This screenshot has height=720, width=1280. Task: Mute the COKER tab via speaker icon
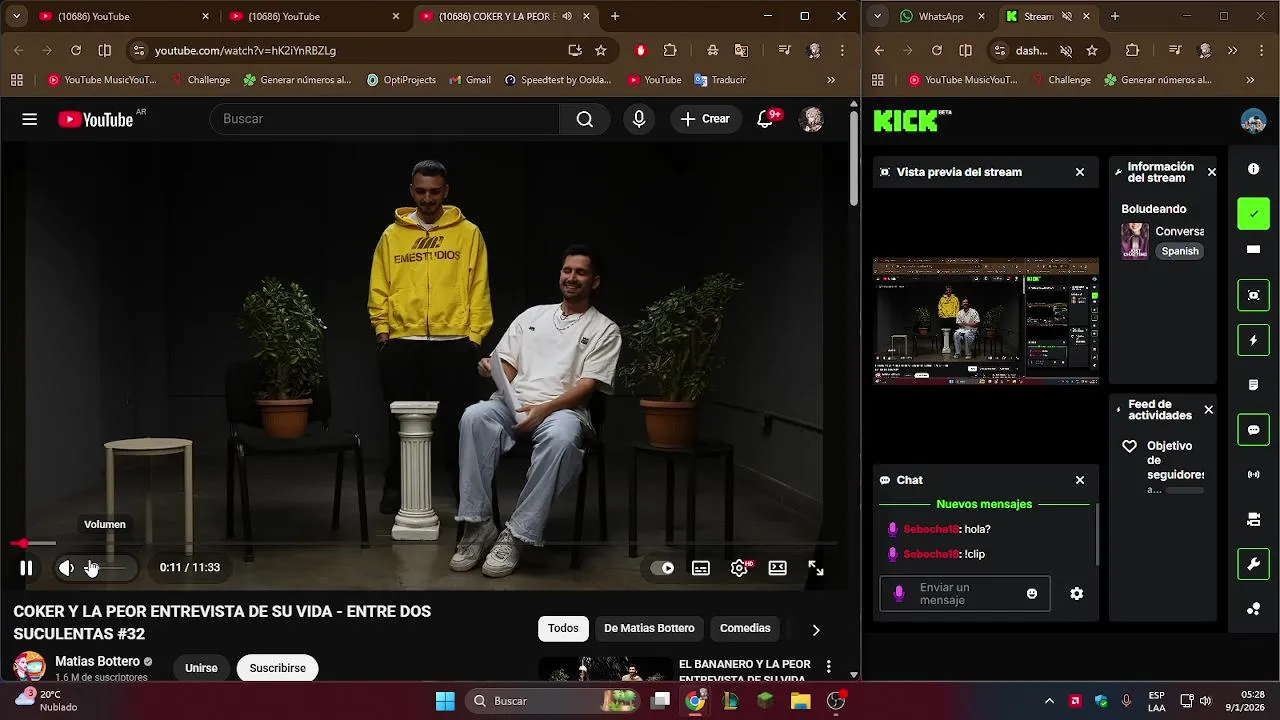click(567, 16)
